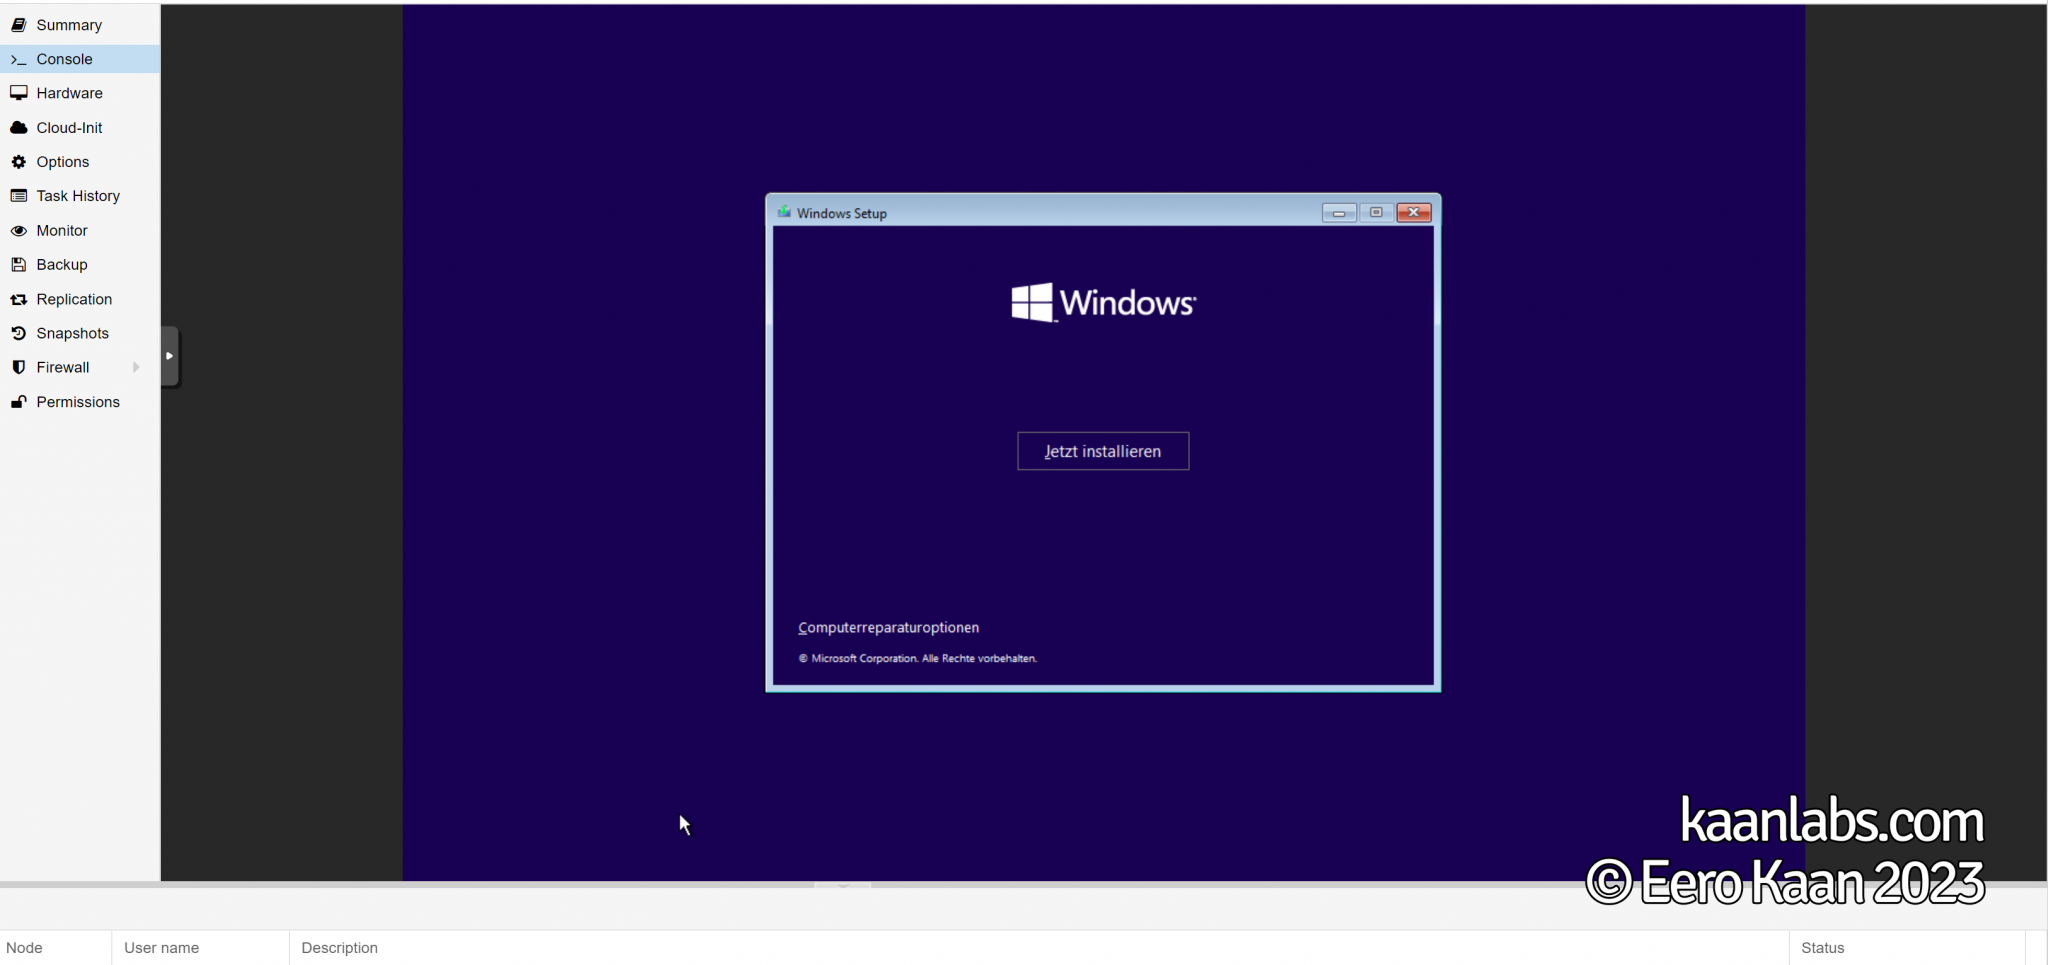Open Computerreparaturoptionen link

(x=888, y=628)
